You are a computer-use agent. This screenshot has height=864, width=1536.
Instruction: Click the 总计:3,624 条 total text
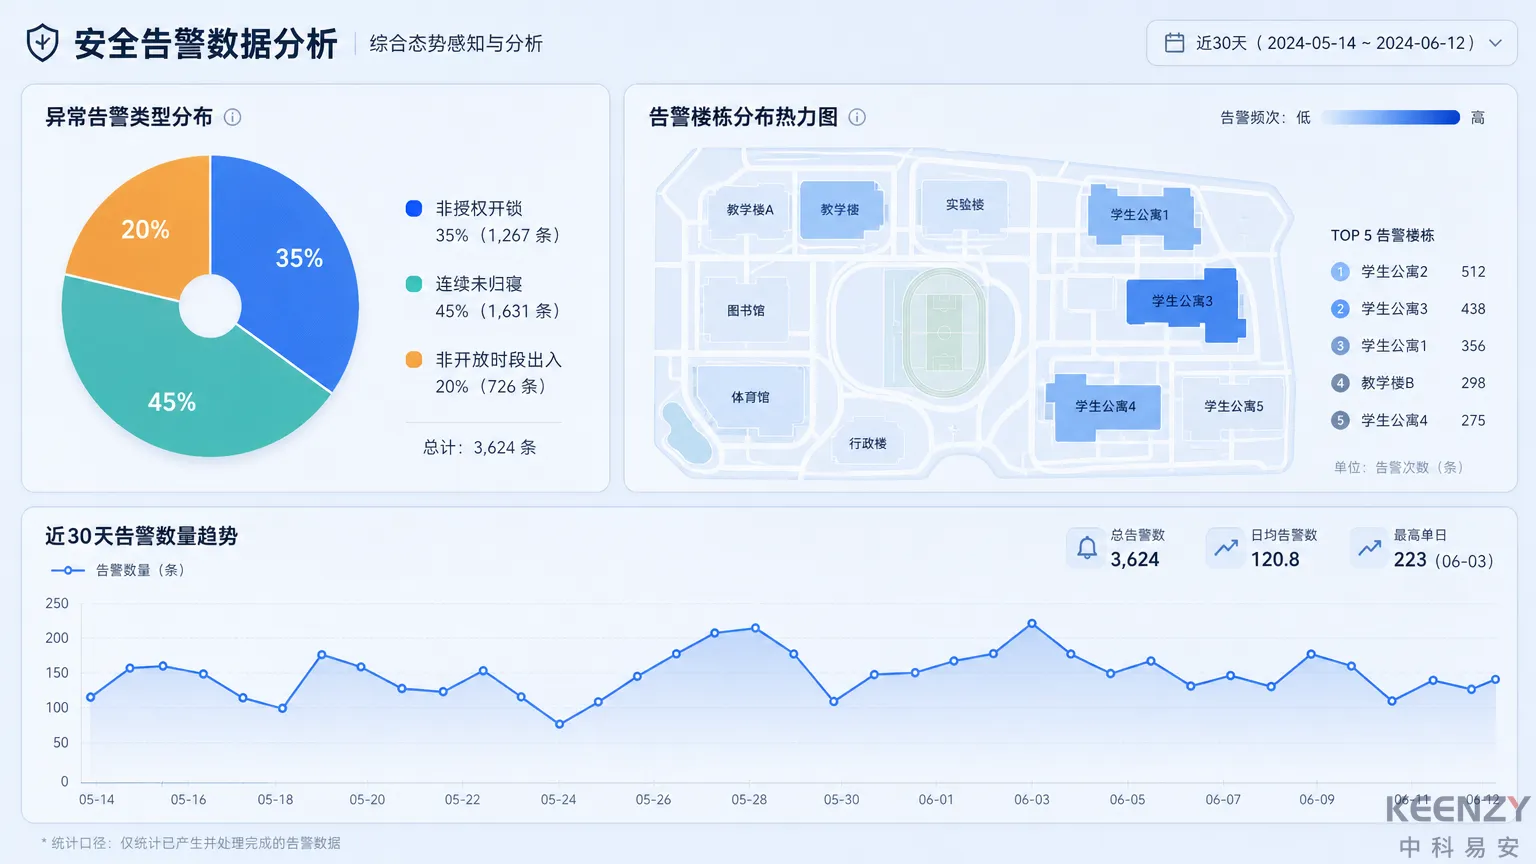pos(480,447)
